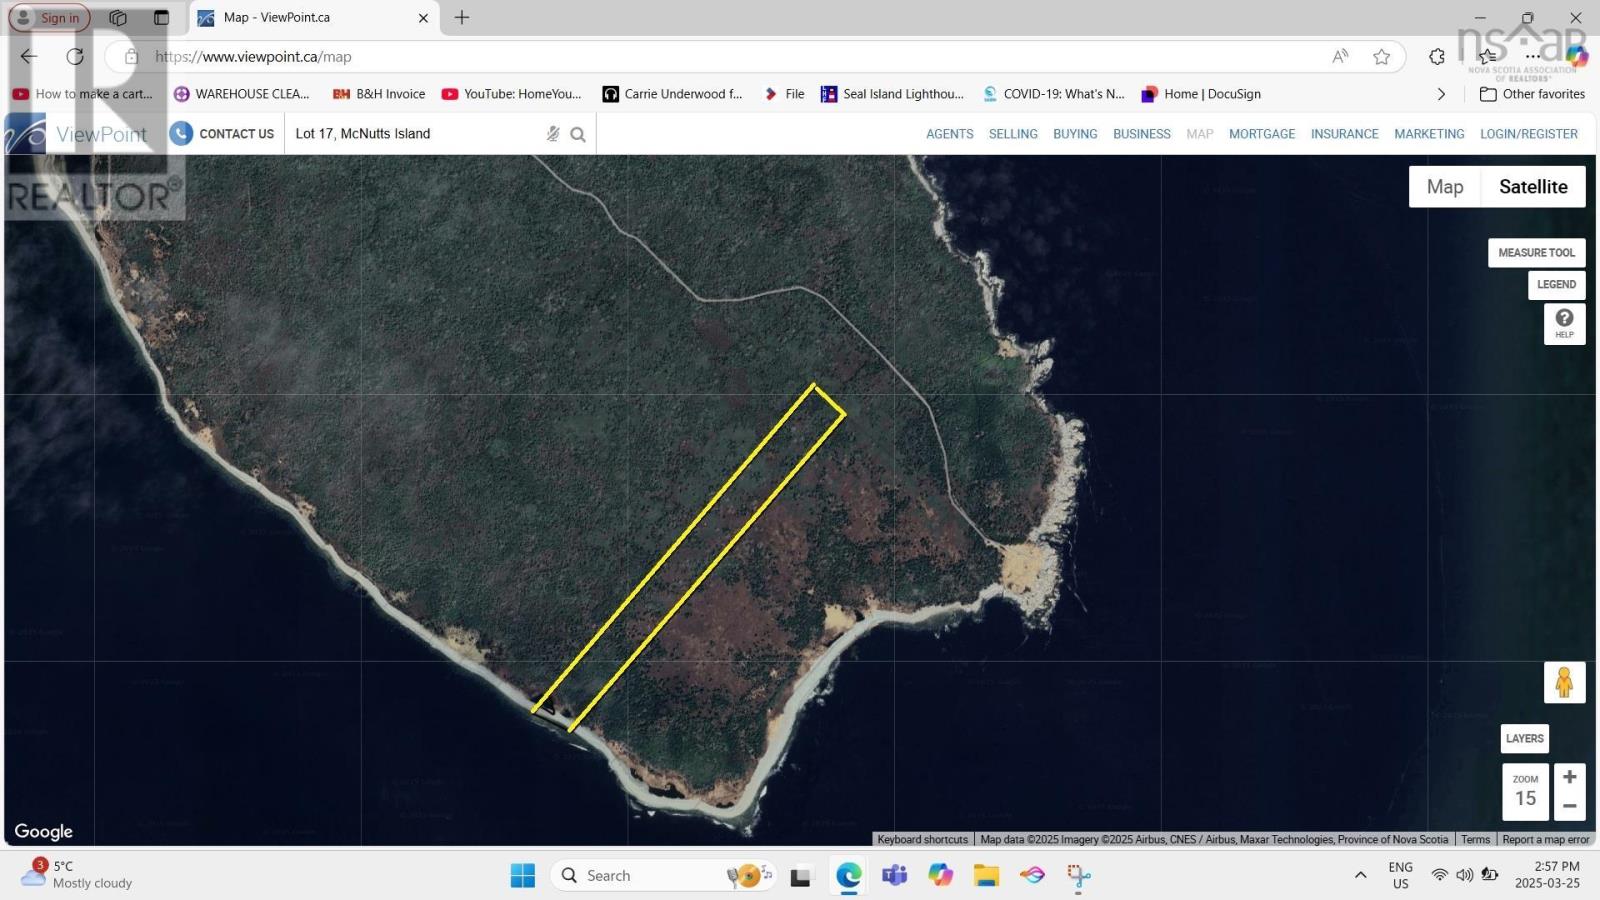Open the Other favorites folder
This screenshot has width=1600, height=900.
pos(1532,94)
